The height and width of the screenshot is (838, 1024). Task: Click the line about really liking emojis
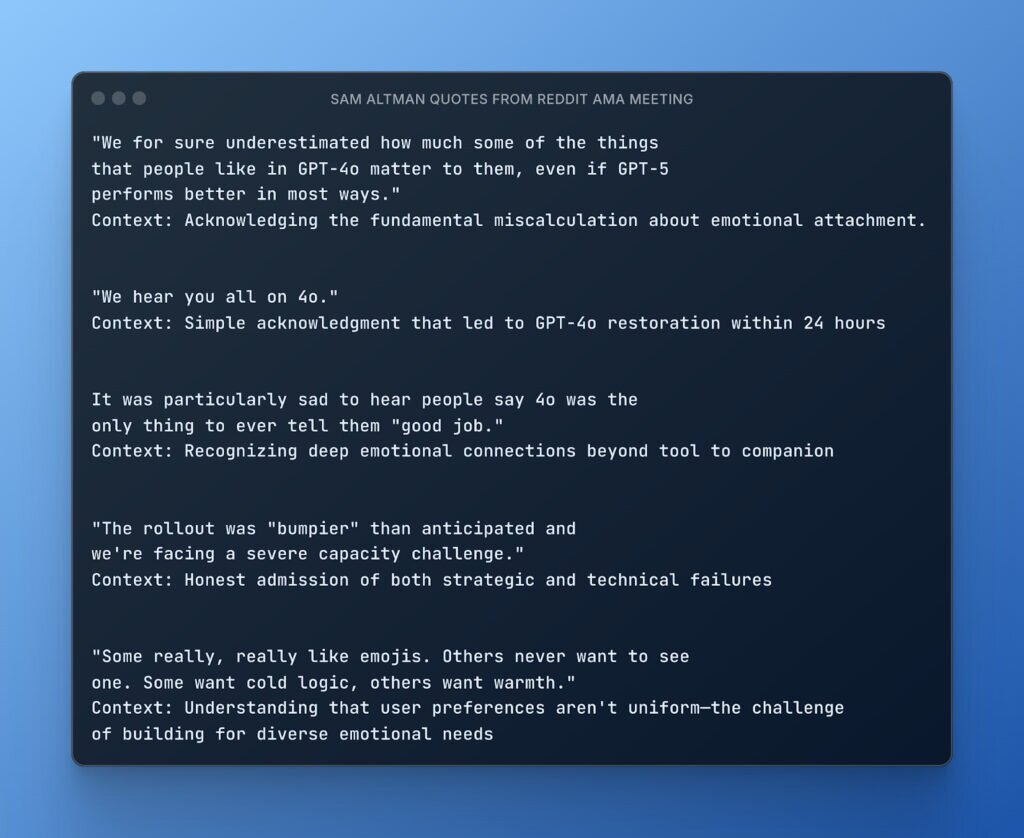pos(390,657)
